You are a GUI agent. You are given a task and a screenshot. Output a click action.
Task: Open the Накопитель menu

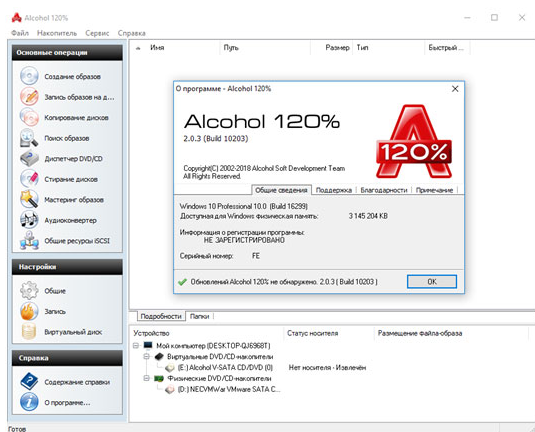(x=57, y=33)
